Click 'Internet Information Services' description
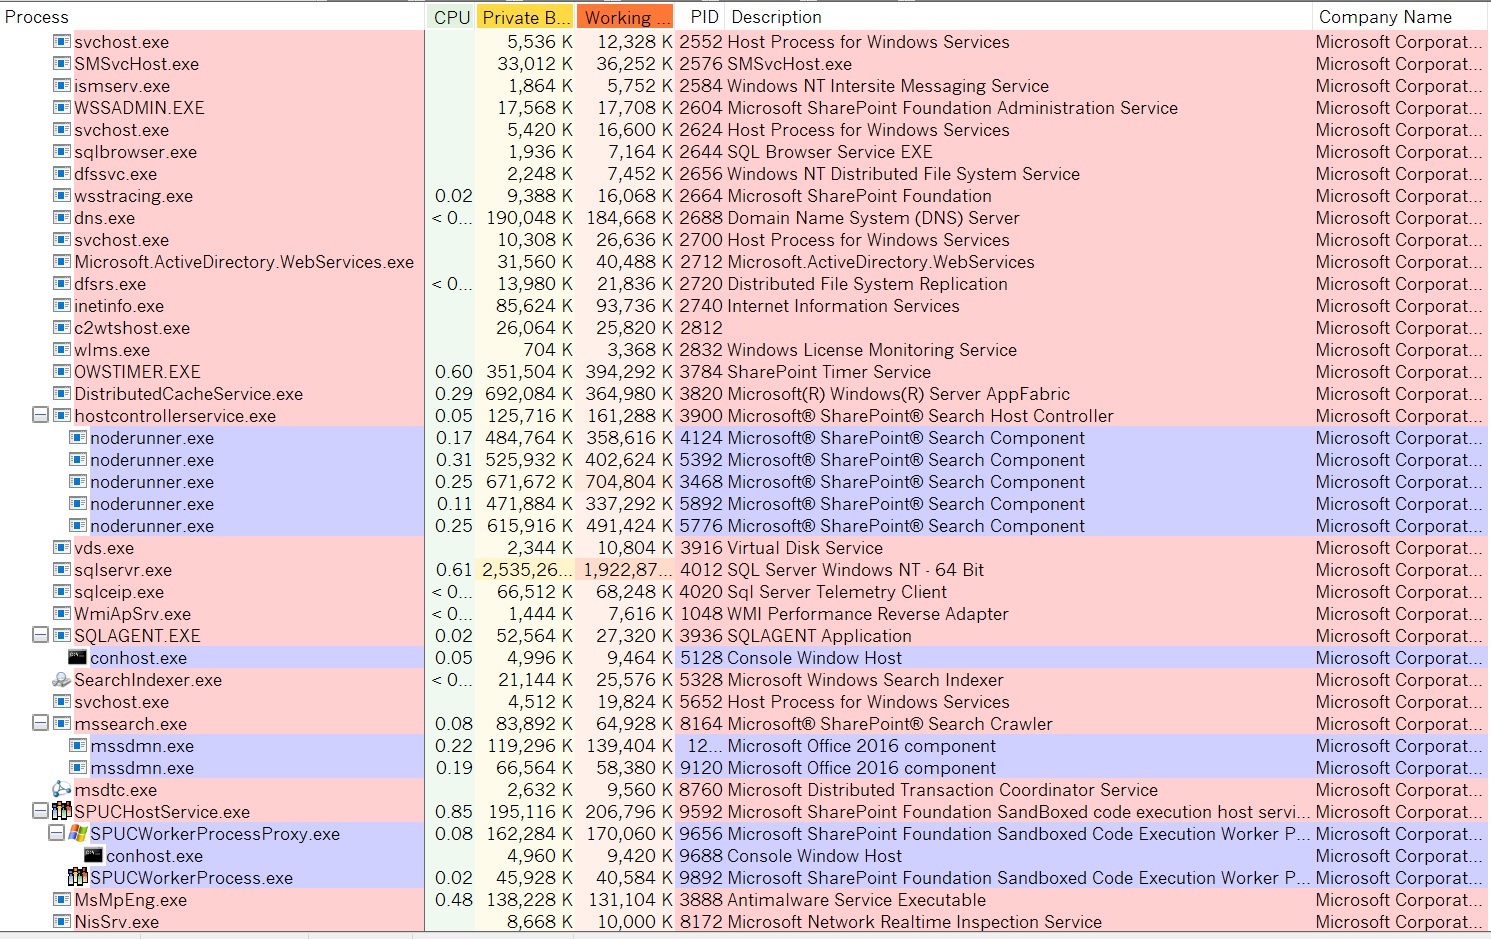The width and height of the screenshot is (1491, 939). [843, 306]
